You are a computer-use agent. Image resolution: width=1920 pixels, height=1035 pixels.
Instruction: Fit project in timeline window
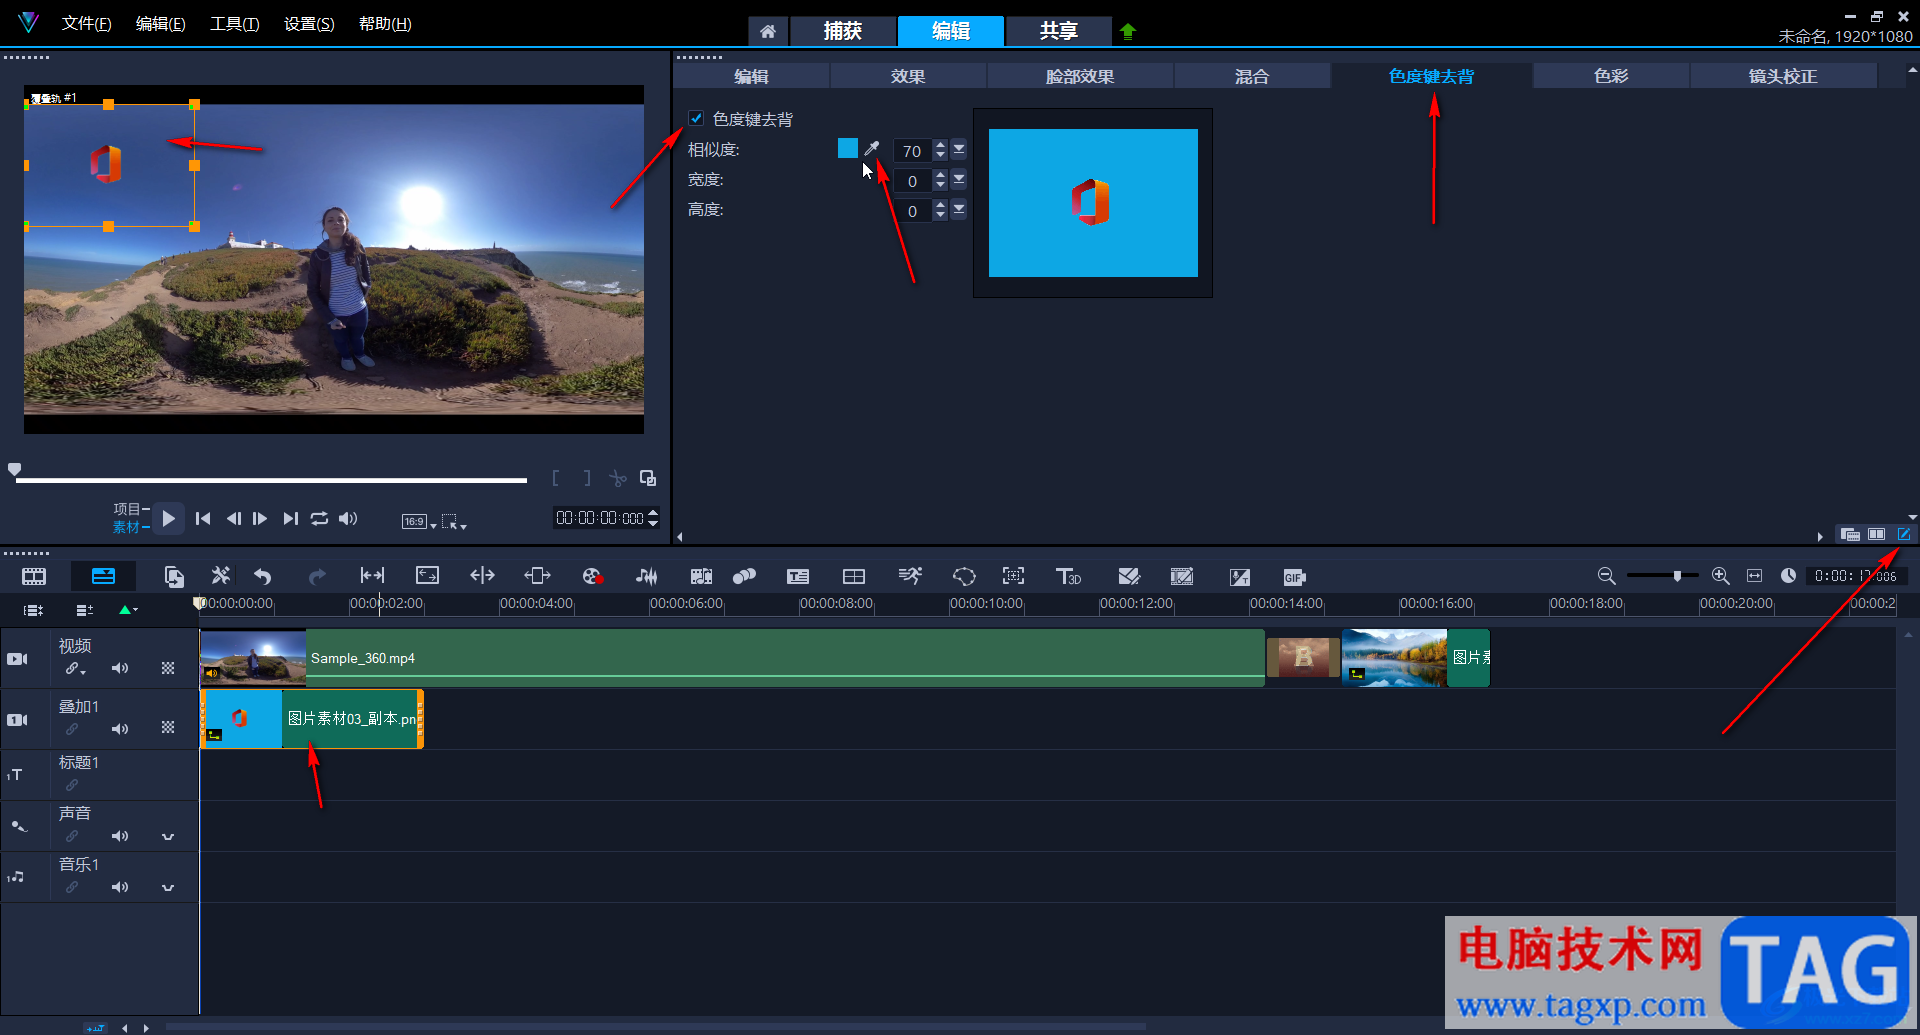pos(1754,575)
